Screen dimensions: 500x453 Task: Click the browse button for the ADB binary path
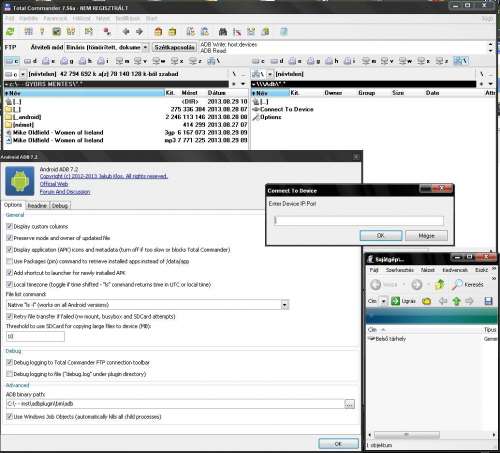point(349,404)
